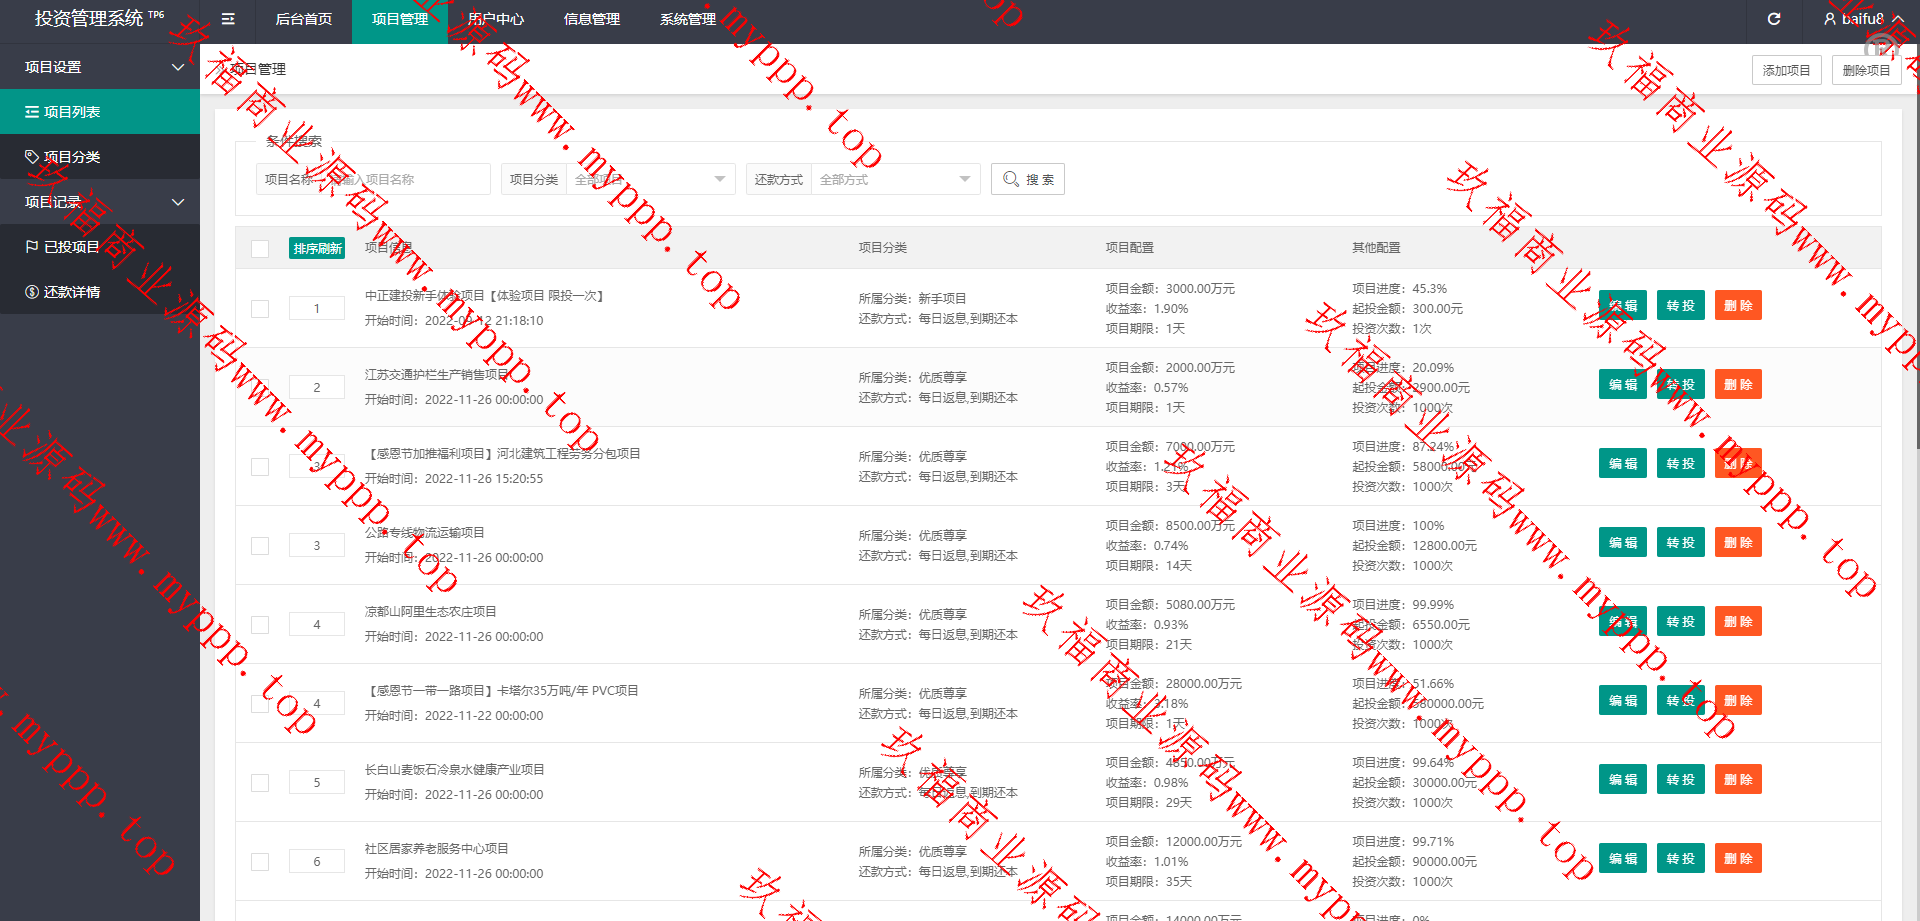Check the box for 社区居家养老服务中心项目 row
The image size is (1920, 921).
click(260, 862)
